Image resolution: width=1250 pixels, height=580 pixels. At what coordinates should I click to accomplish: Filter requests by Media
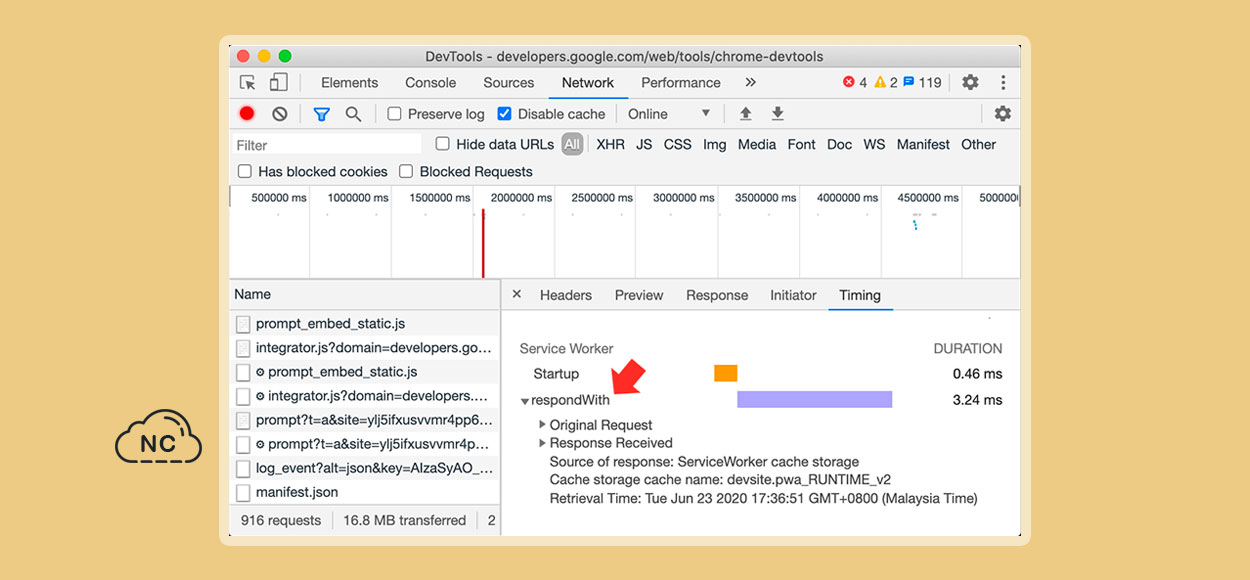point(757,144)
